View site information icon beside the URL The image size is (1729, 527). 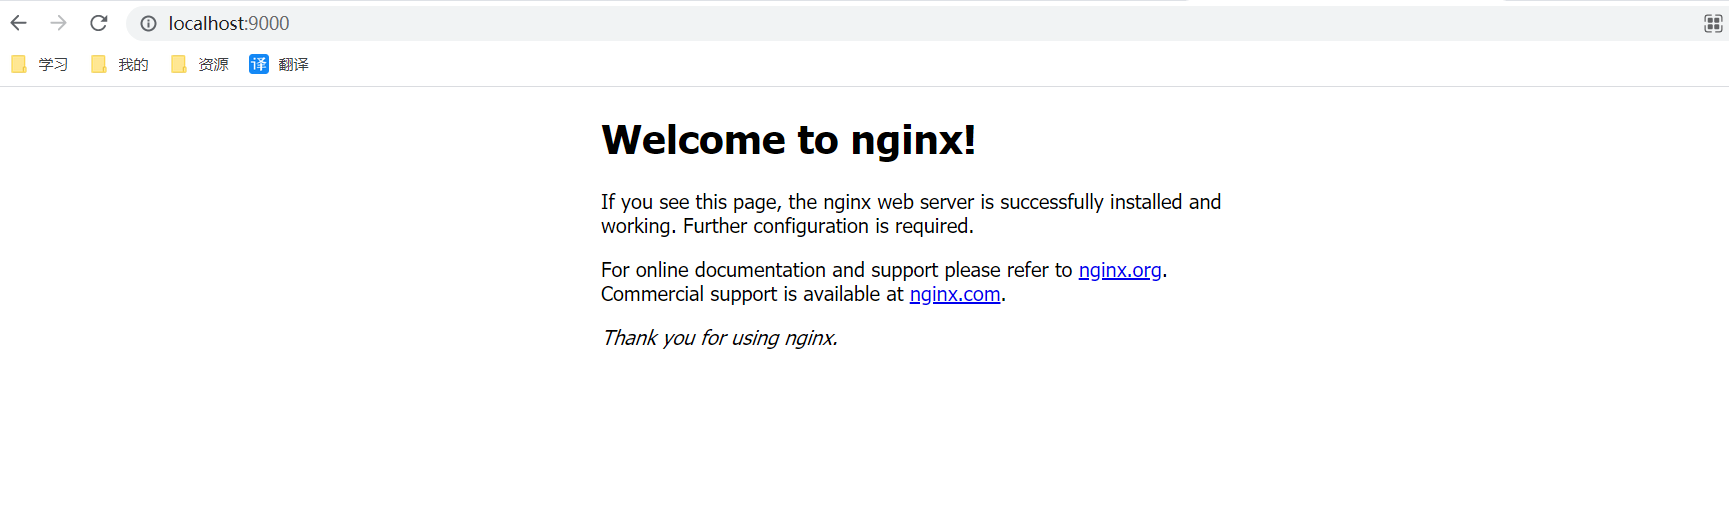(x=148, y=23)
